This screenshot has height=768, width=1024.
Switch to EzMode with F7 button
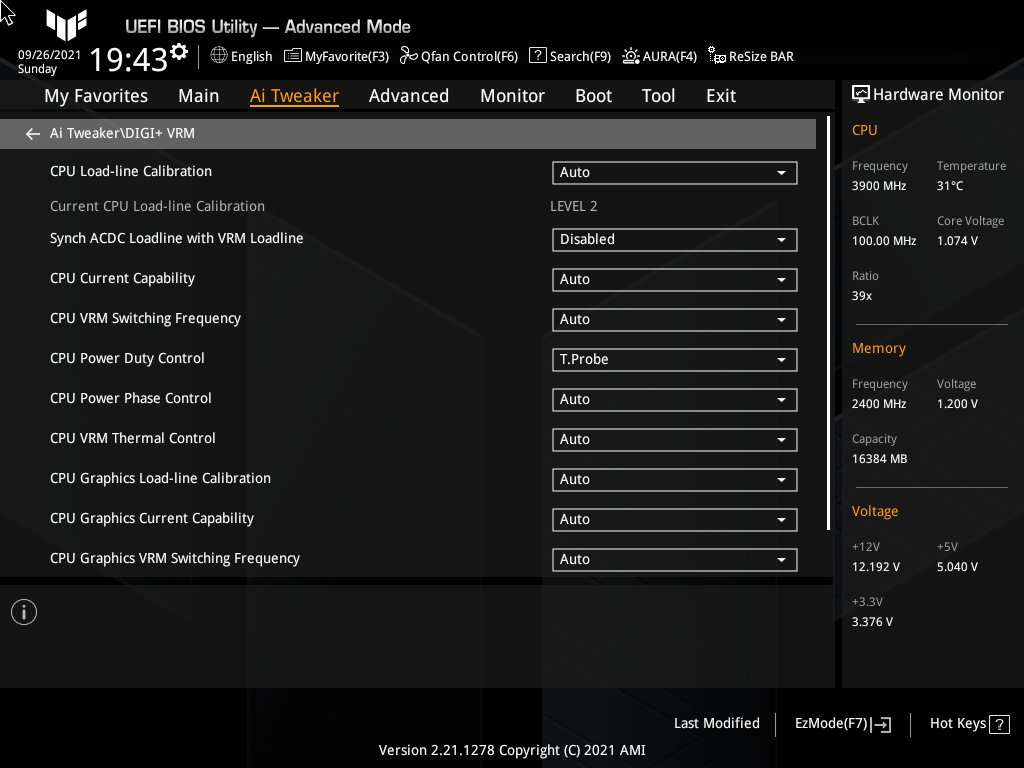pos(841,723)
